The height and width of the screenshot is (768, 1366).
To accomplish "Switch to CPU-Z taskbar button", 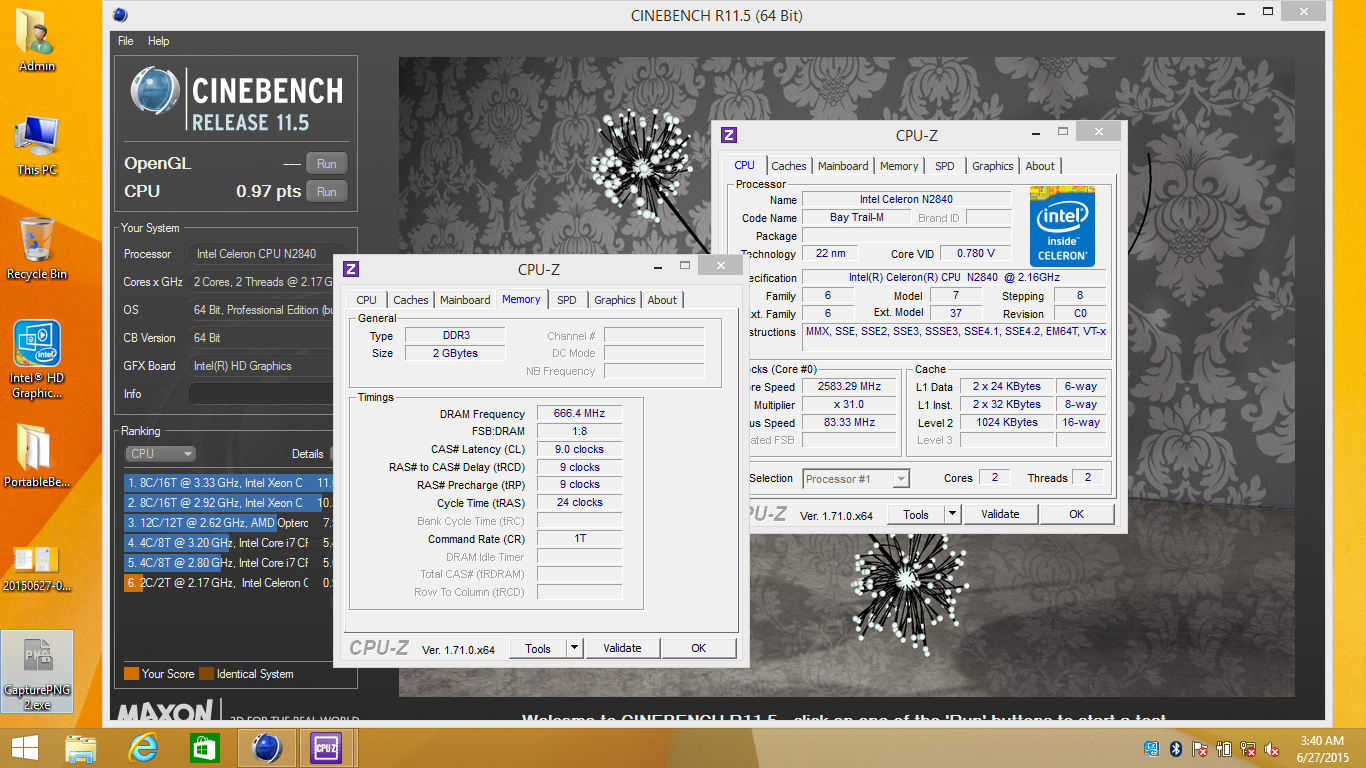I will click(327, 748).
